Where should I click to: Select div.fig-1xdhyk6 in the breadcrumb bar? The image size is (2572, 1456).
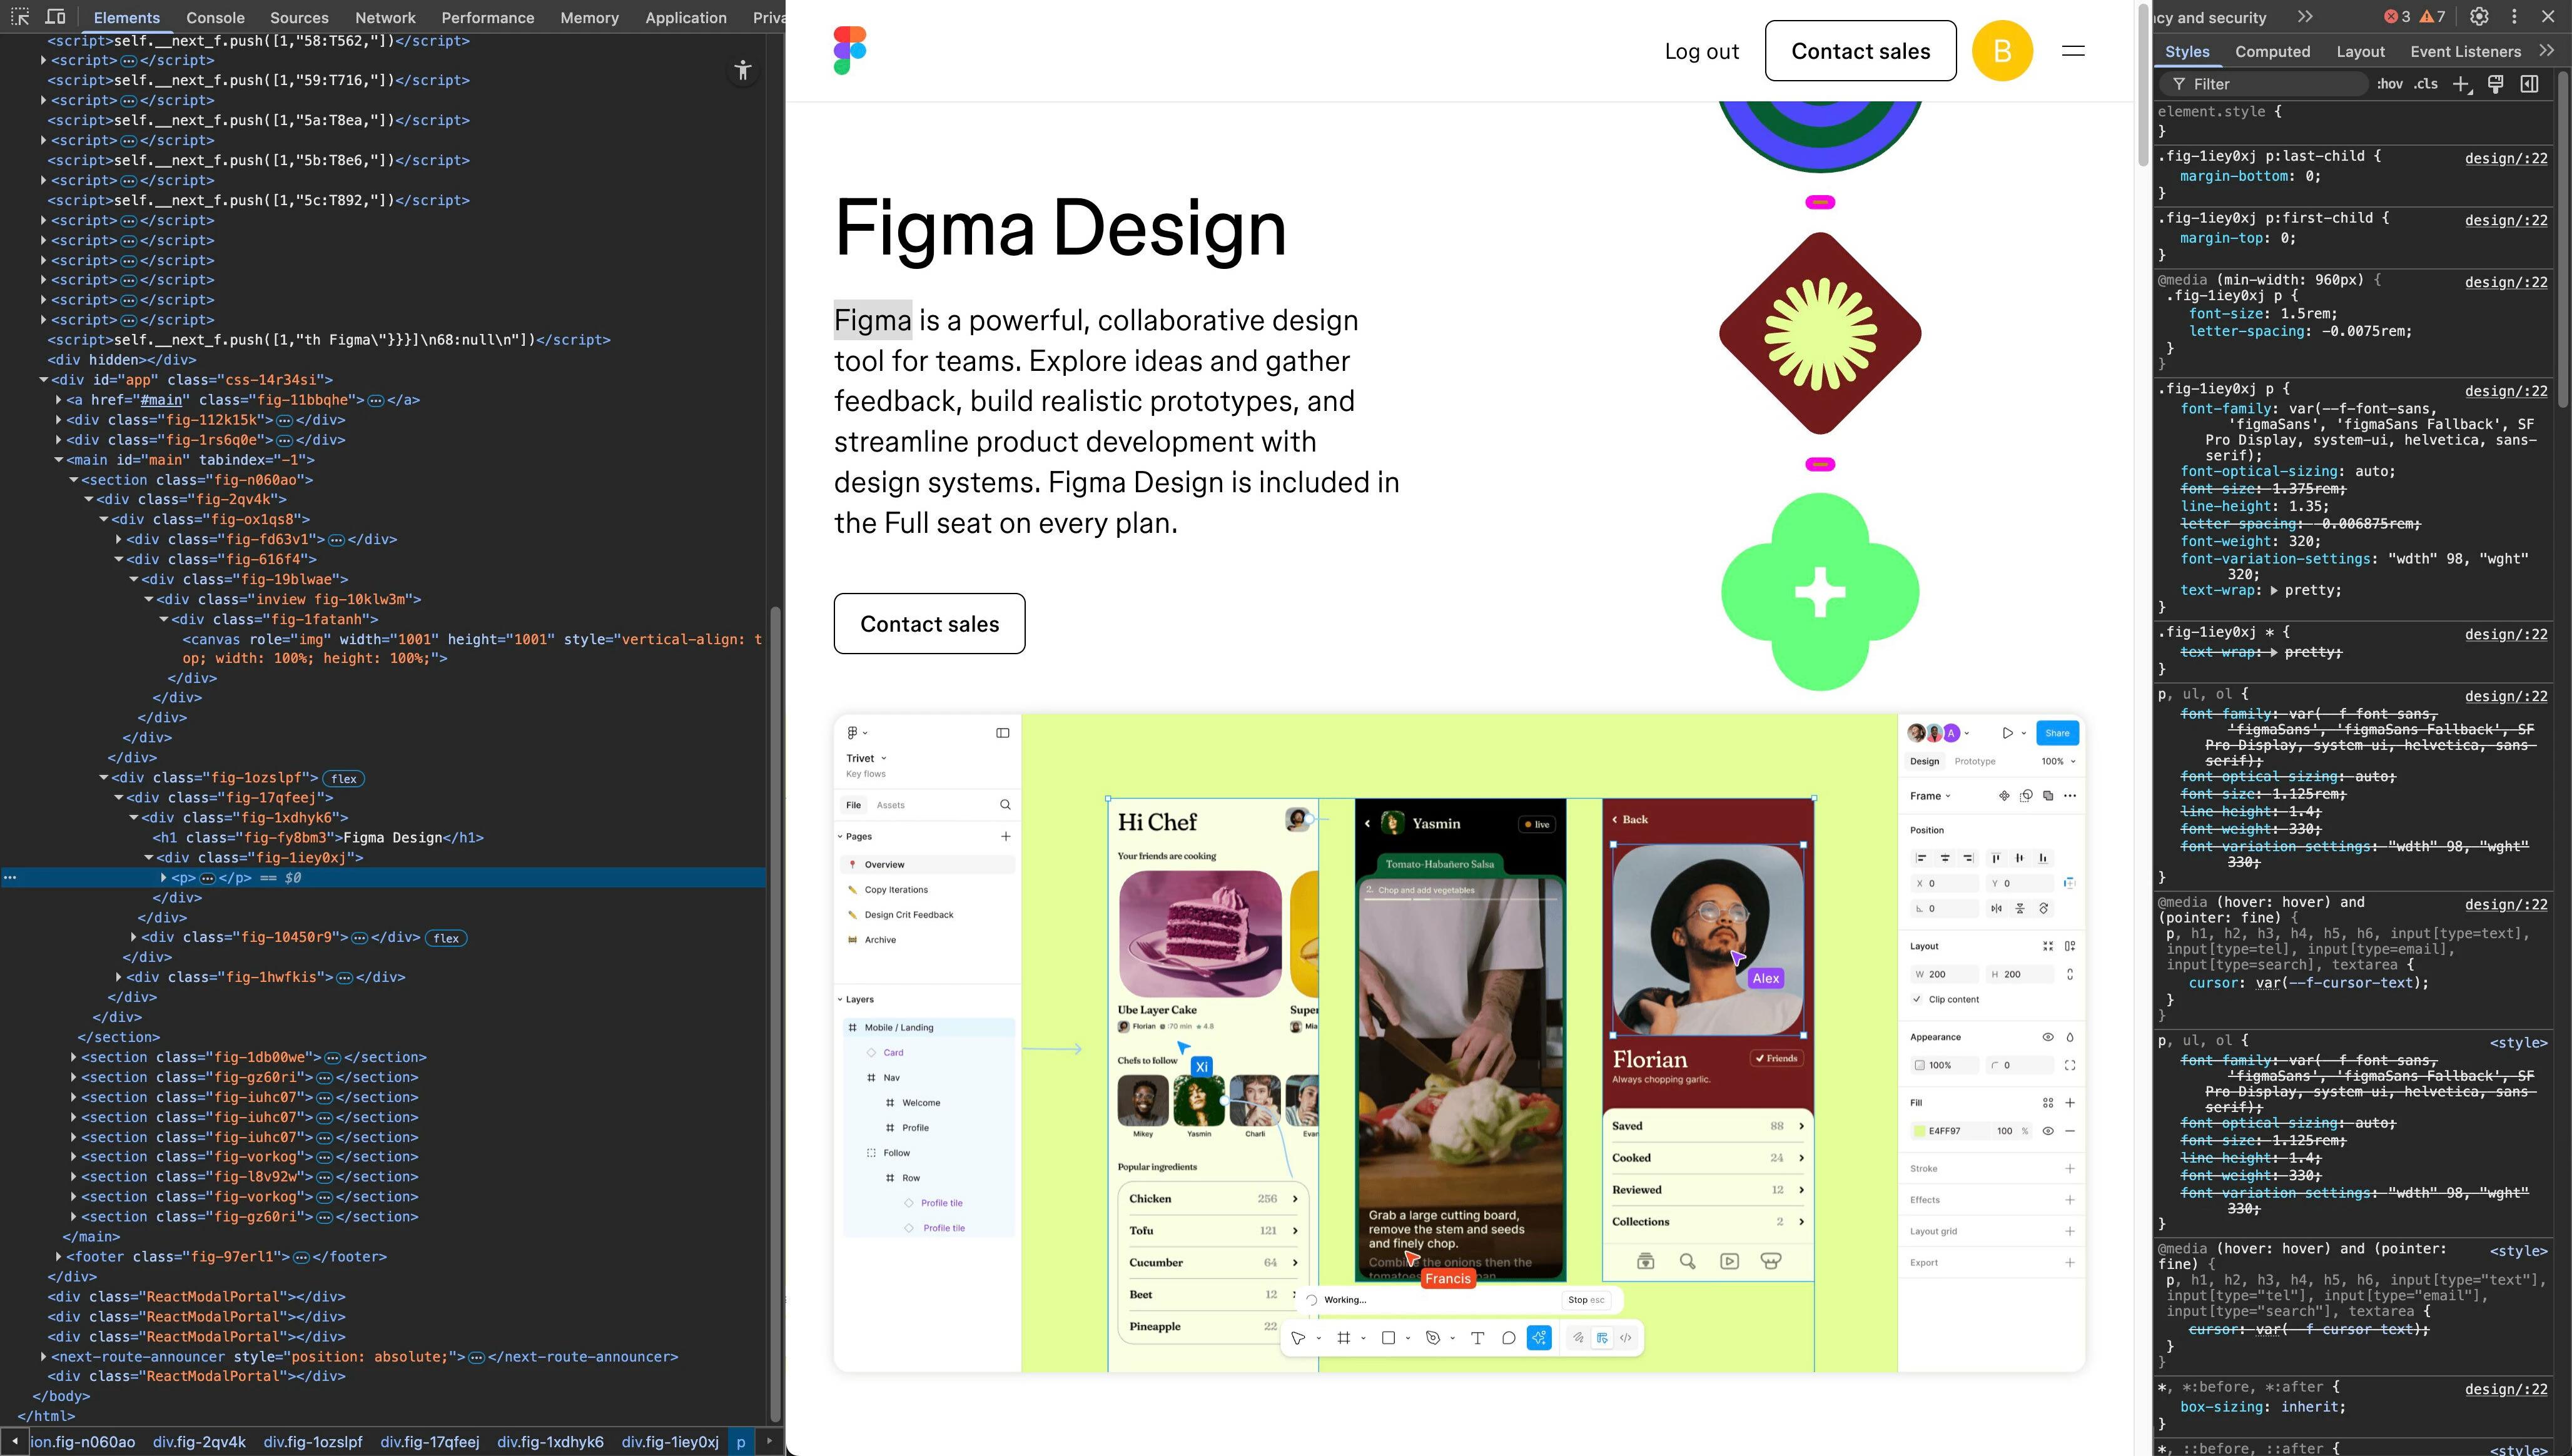[550, 1442]
